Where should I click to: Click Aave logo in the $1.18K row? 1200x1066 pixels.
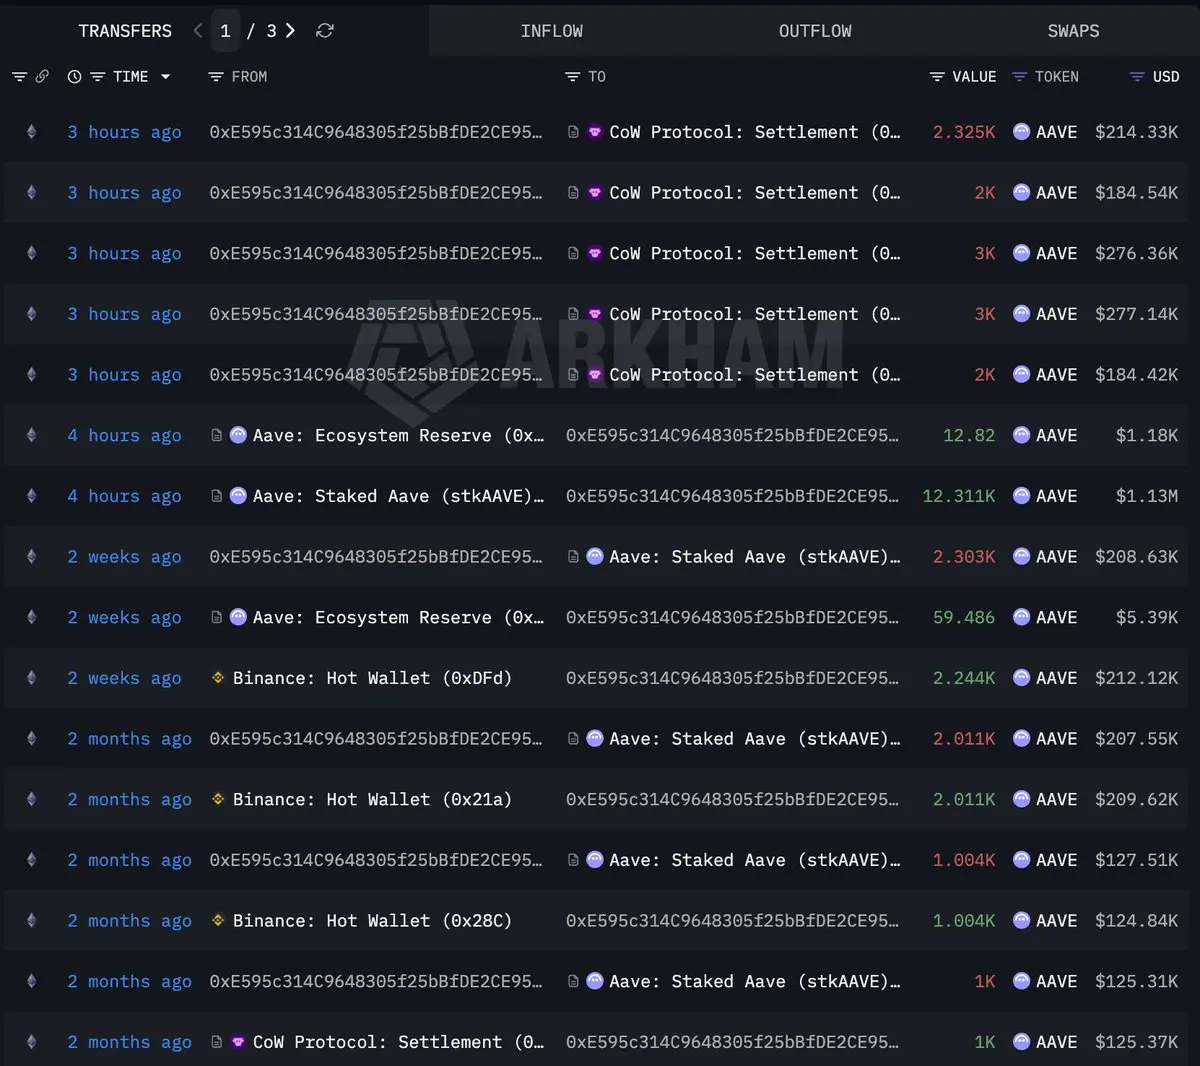(238, 435)
